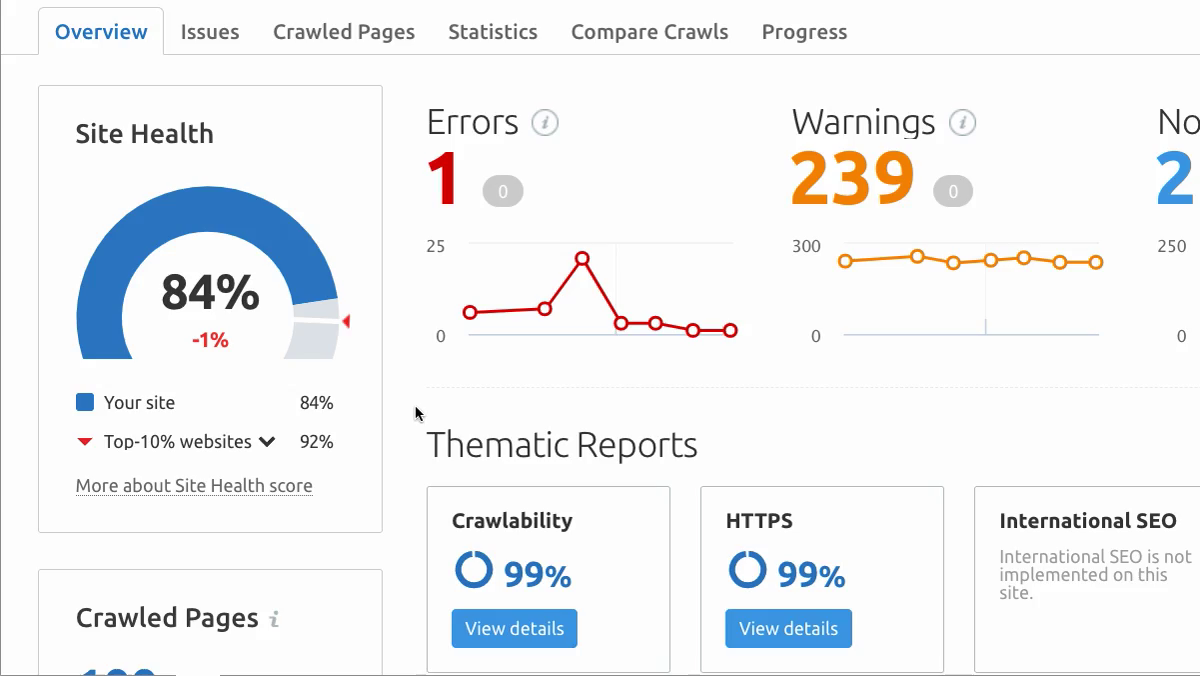Screen dimensions: 1200x676
Task: Click the info icon next to Errors
Action: (x=544, y=123)
